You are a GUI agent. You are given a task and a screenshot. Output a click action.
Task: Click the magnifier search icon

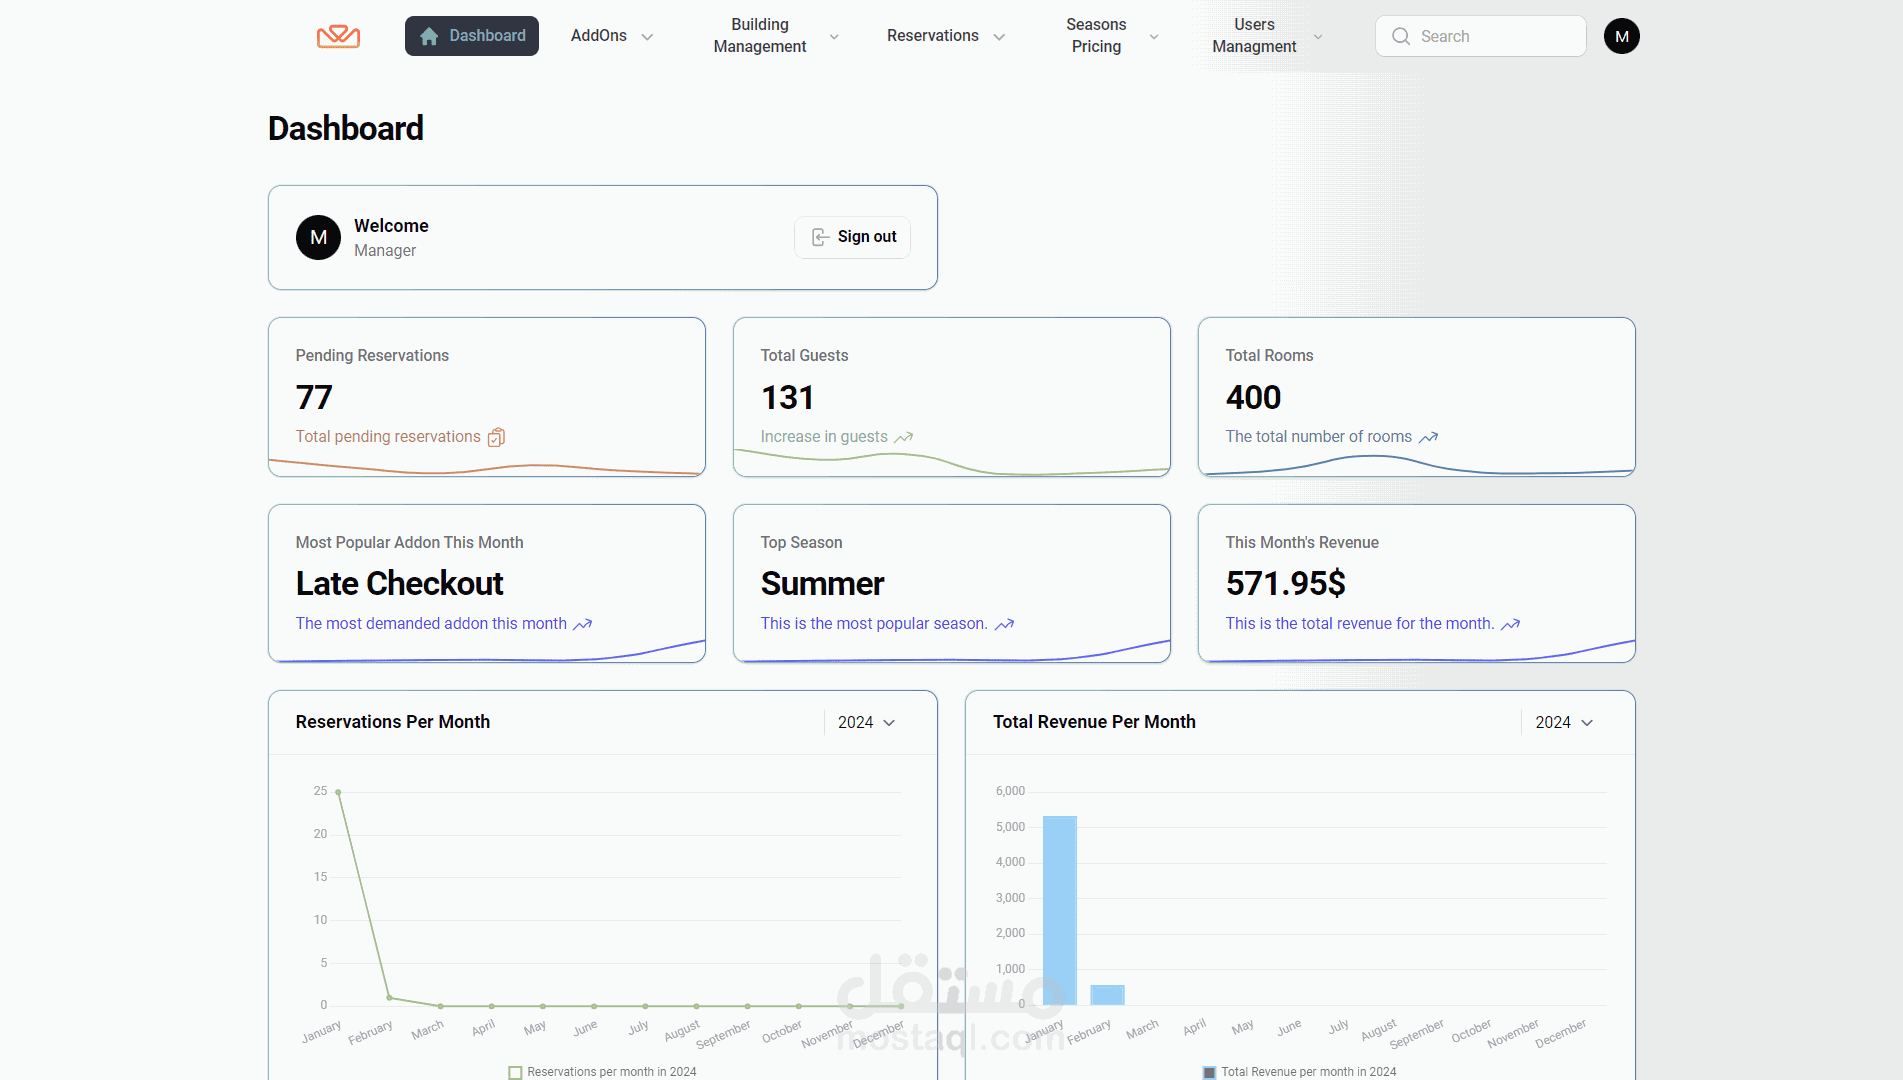tap(1401, 36)
